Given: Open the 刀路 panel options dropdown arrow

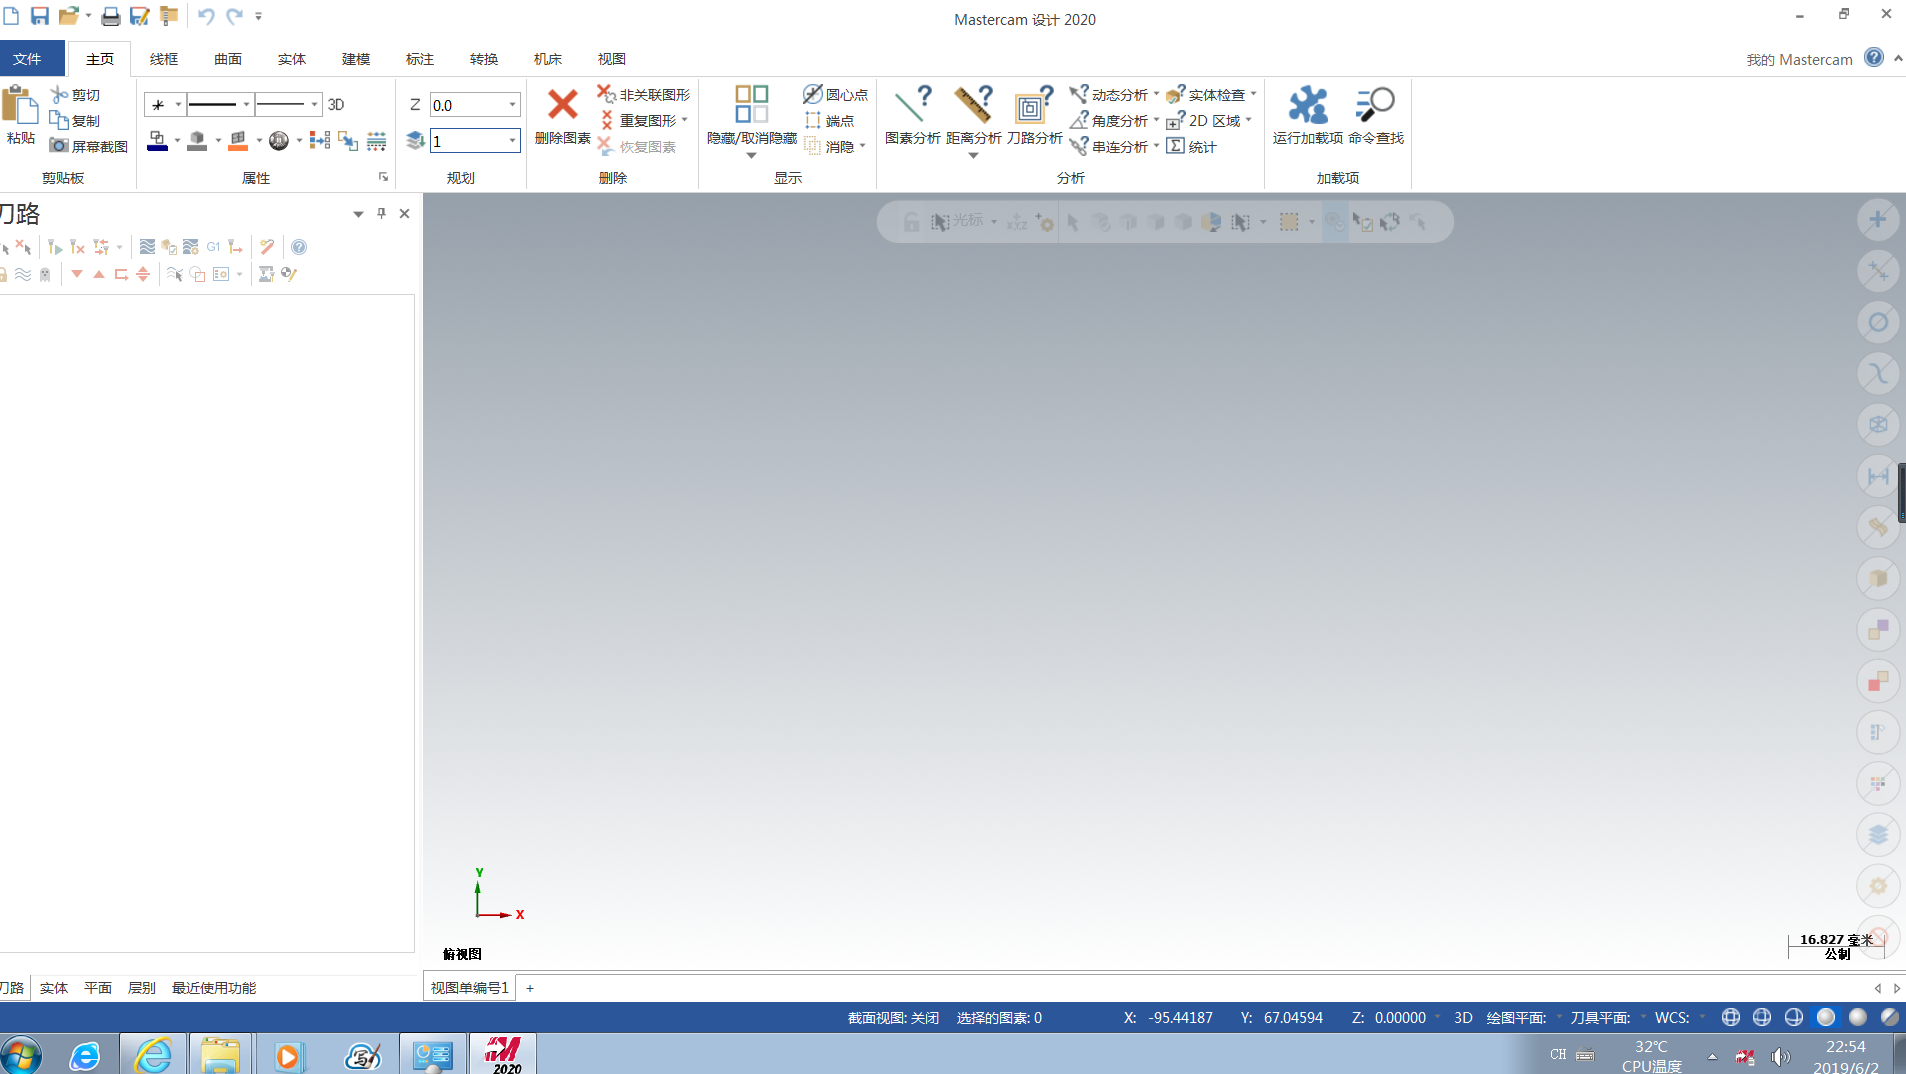Looking at the screenshot, I should pos(358,214).
